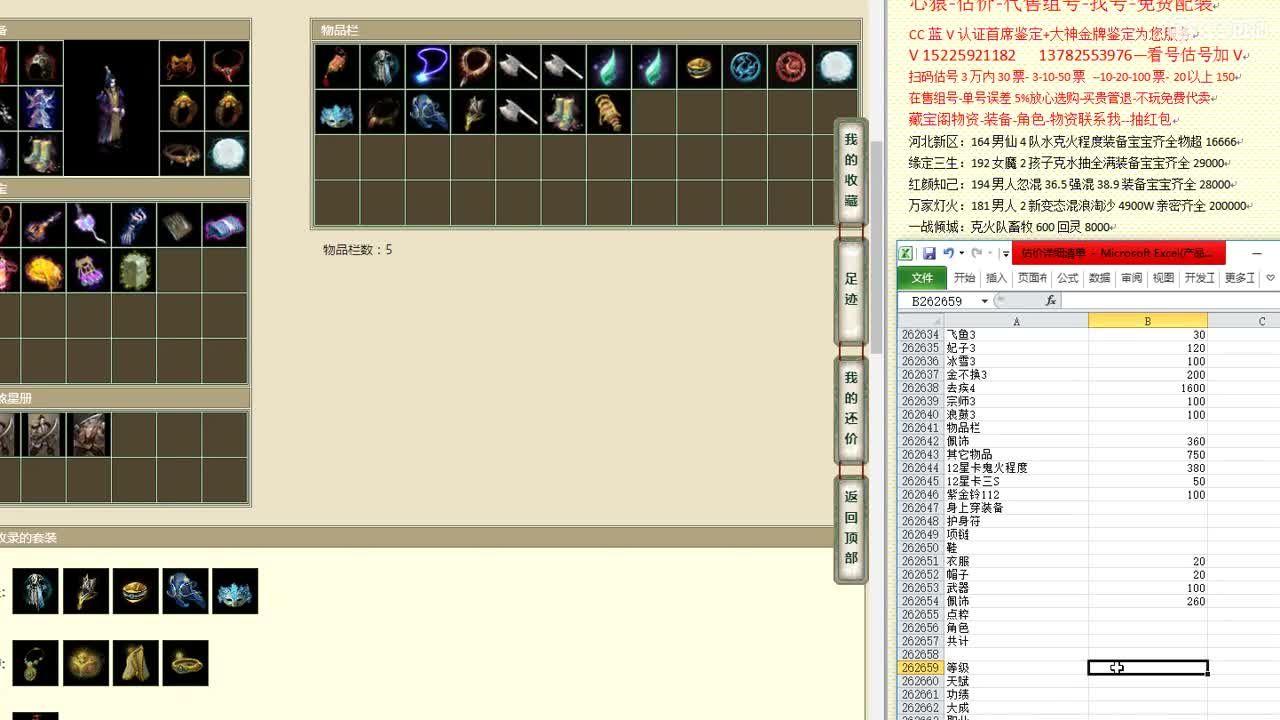Click the blue dragon medallion item in 物品栏

(x=745, y=66)
